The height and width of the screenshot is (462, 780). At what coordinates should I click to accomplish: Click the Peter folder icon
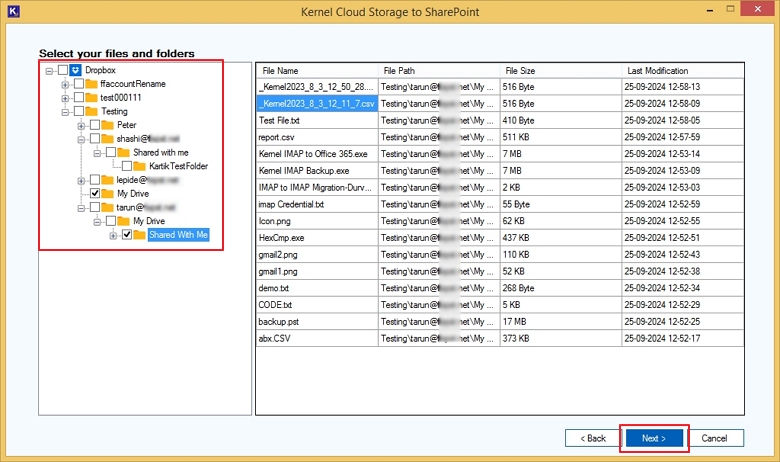pos(107,125)
